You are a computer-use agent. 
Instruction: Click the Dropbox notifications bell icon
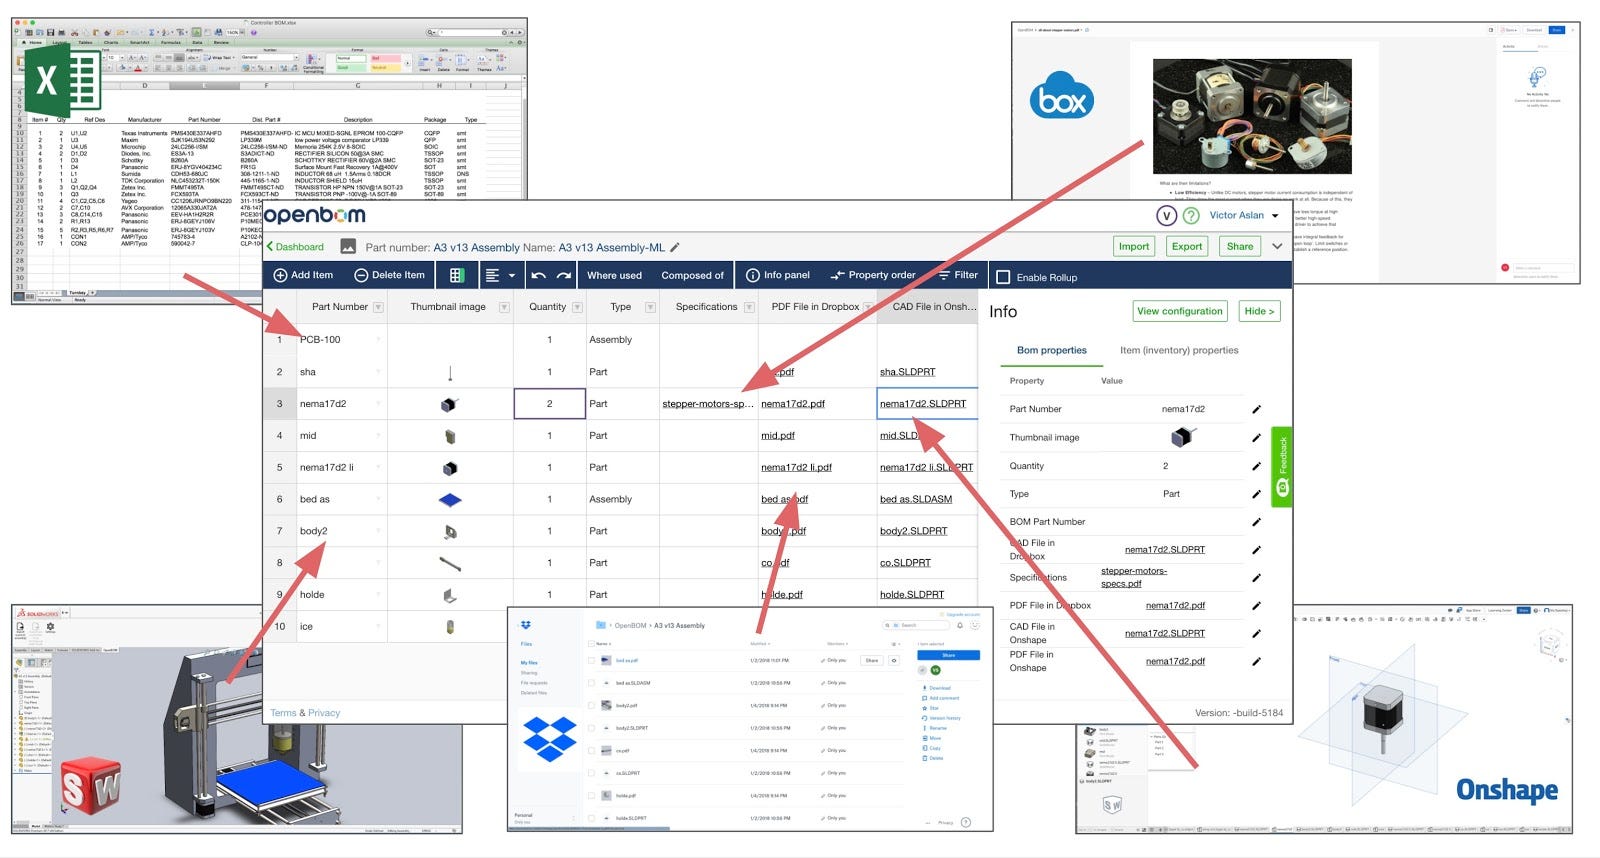coord(959,626)
